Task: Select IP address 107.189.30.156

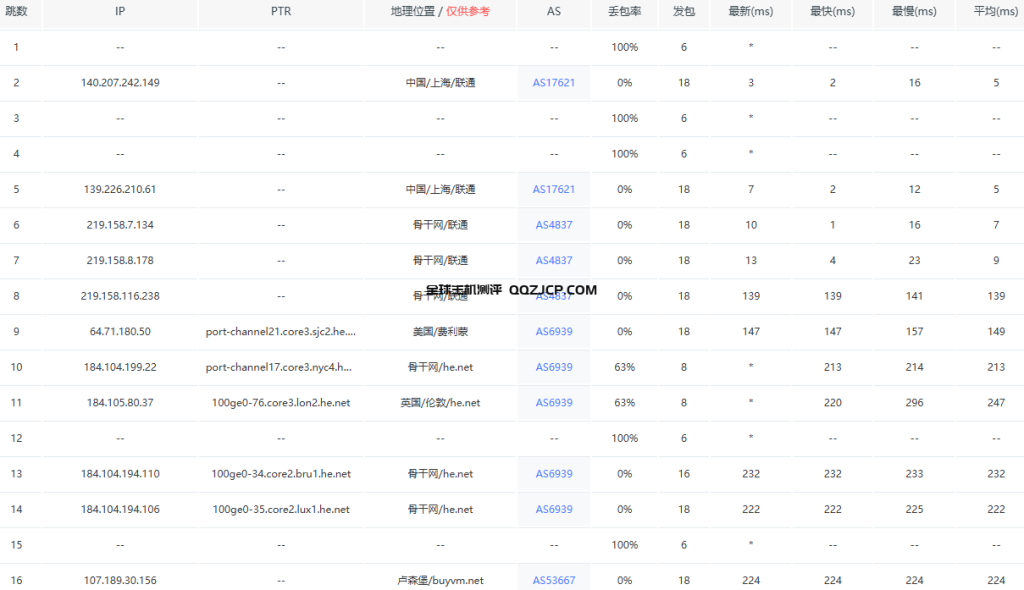Action: [119, 579]
